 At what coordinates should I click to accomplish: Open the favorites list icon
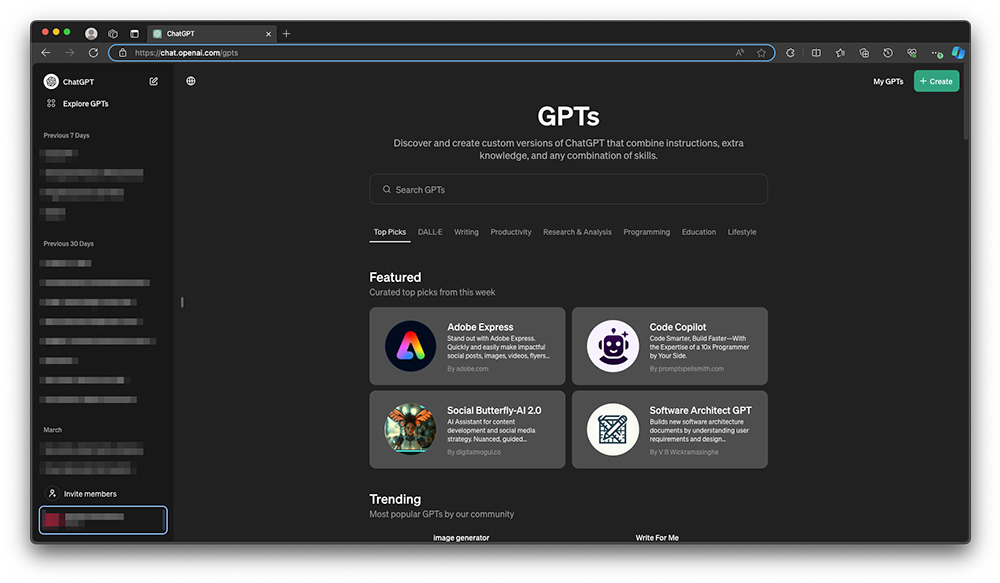point(840,53)
